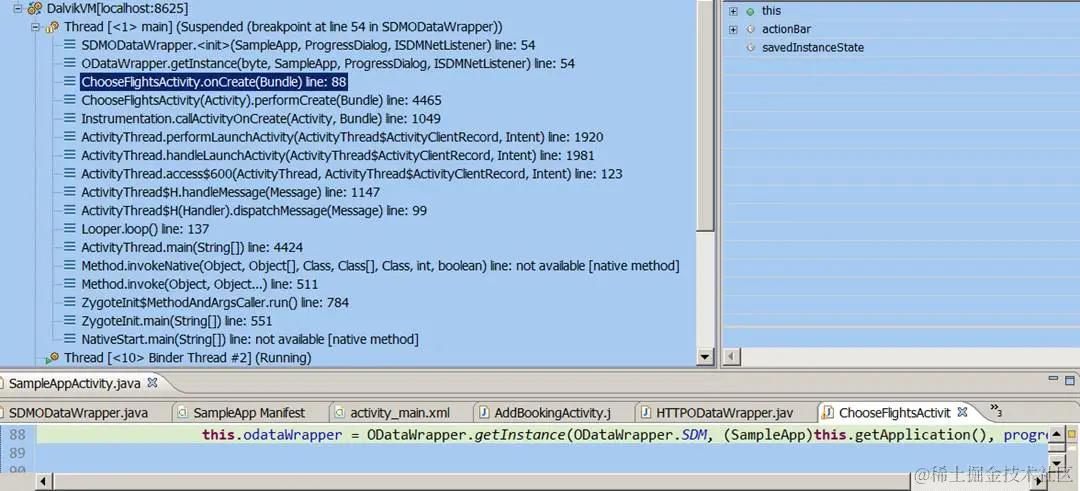The image size is (1080, 491).
Task: Select ODataWrapper.getInstance stack frame
Action: pyautogui.click(x=328, y=63)
